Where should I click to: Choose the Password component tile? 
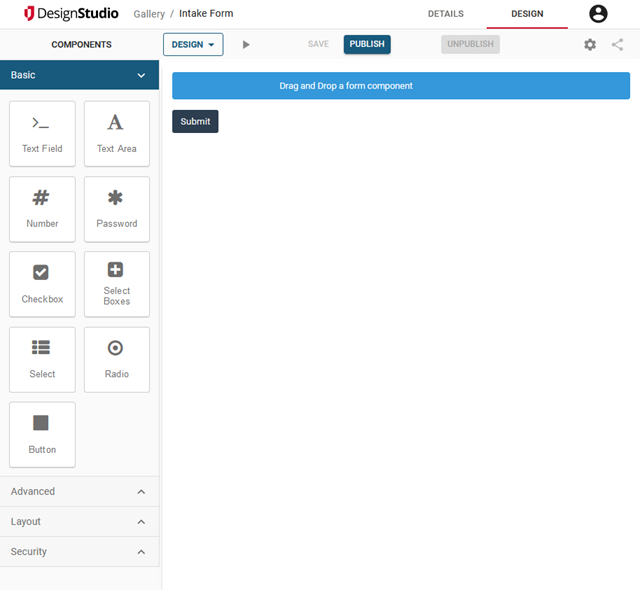pos(117,209)
